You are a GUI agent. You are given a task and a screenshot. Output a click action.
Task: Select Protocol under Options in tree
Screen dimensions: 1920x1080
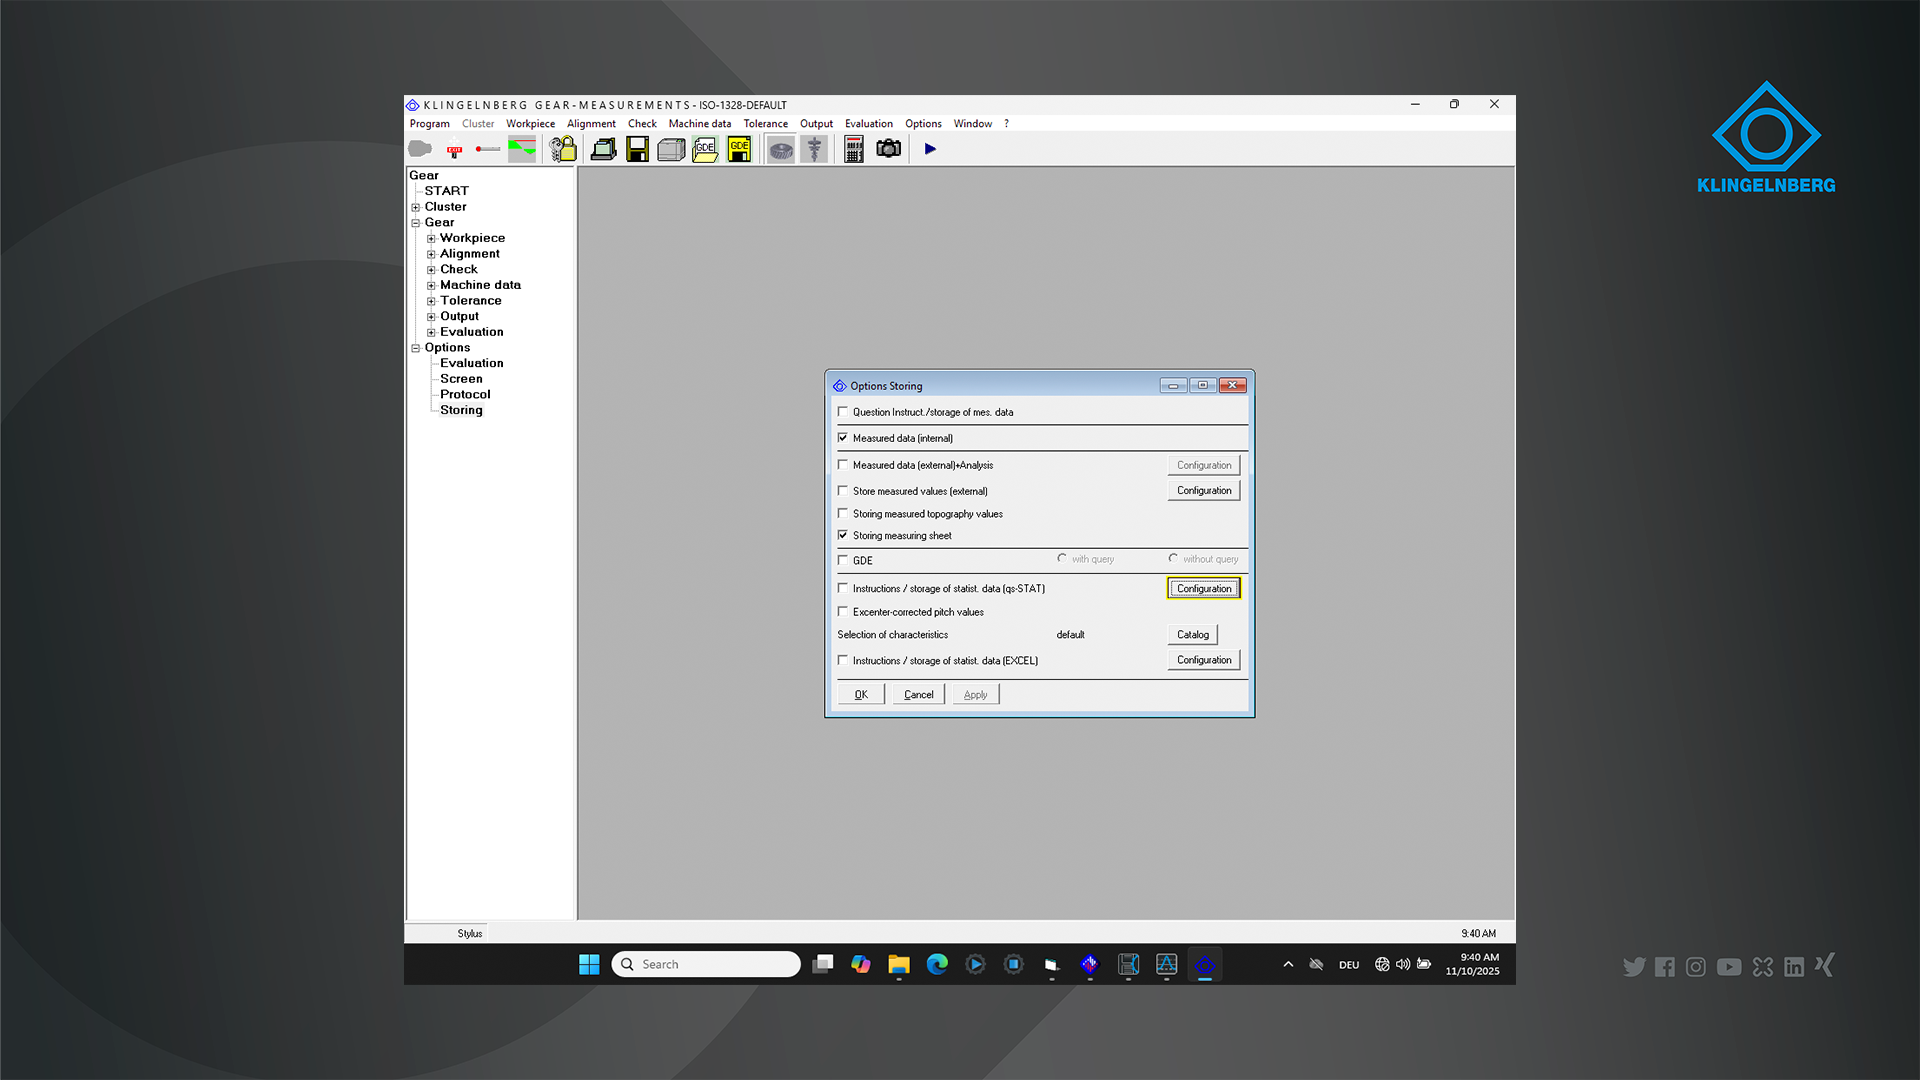pos(465,395)
